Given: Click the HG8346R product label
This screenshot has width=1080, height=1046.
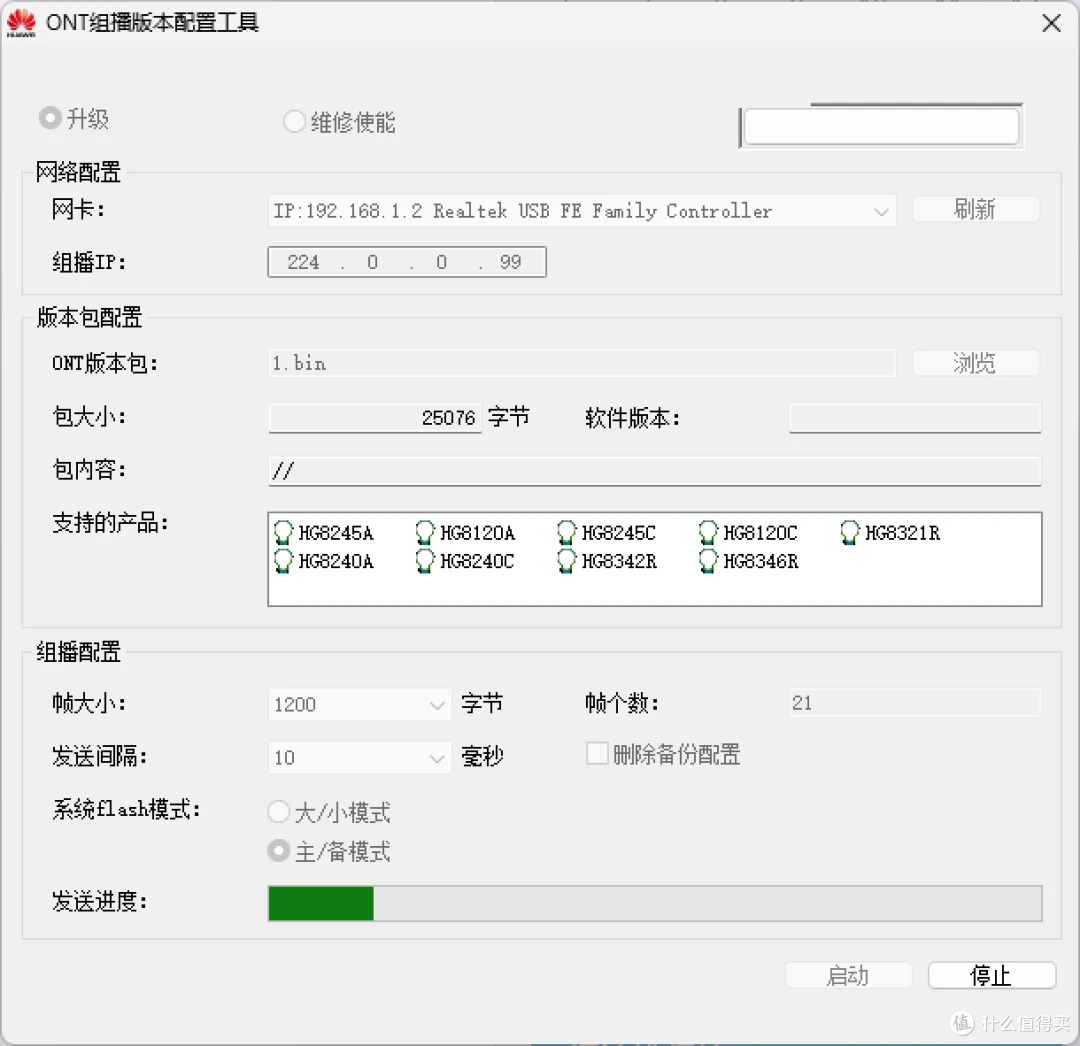Looking at the screenshot, I should [x=761, y=561].
